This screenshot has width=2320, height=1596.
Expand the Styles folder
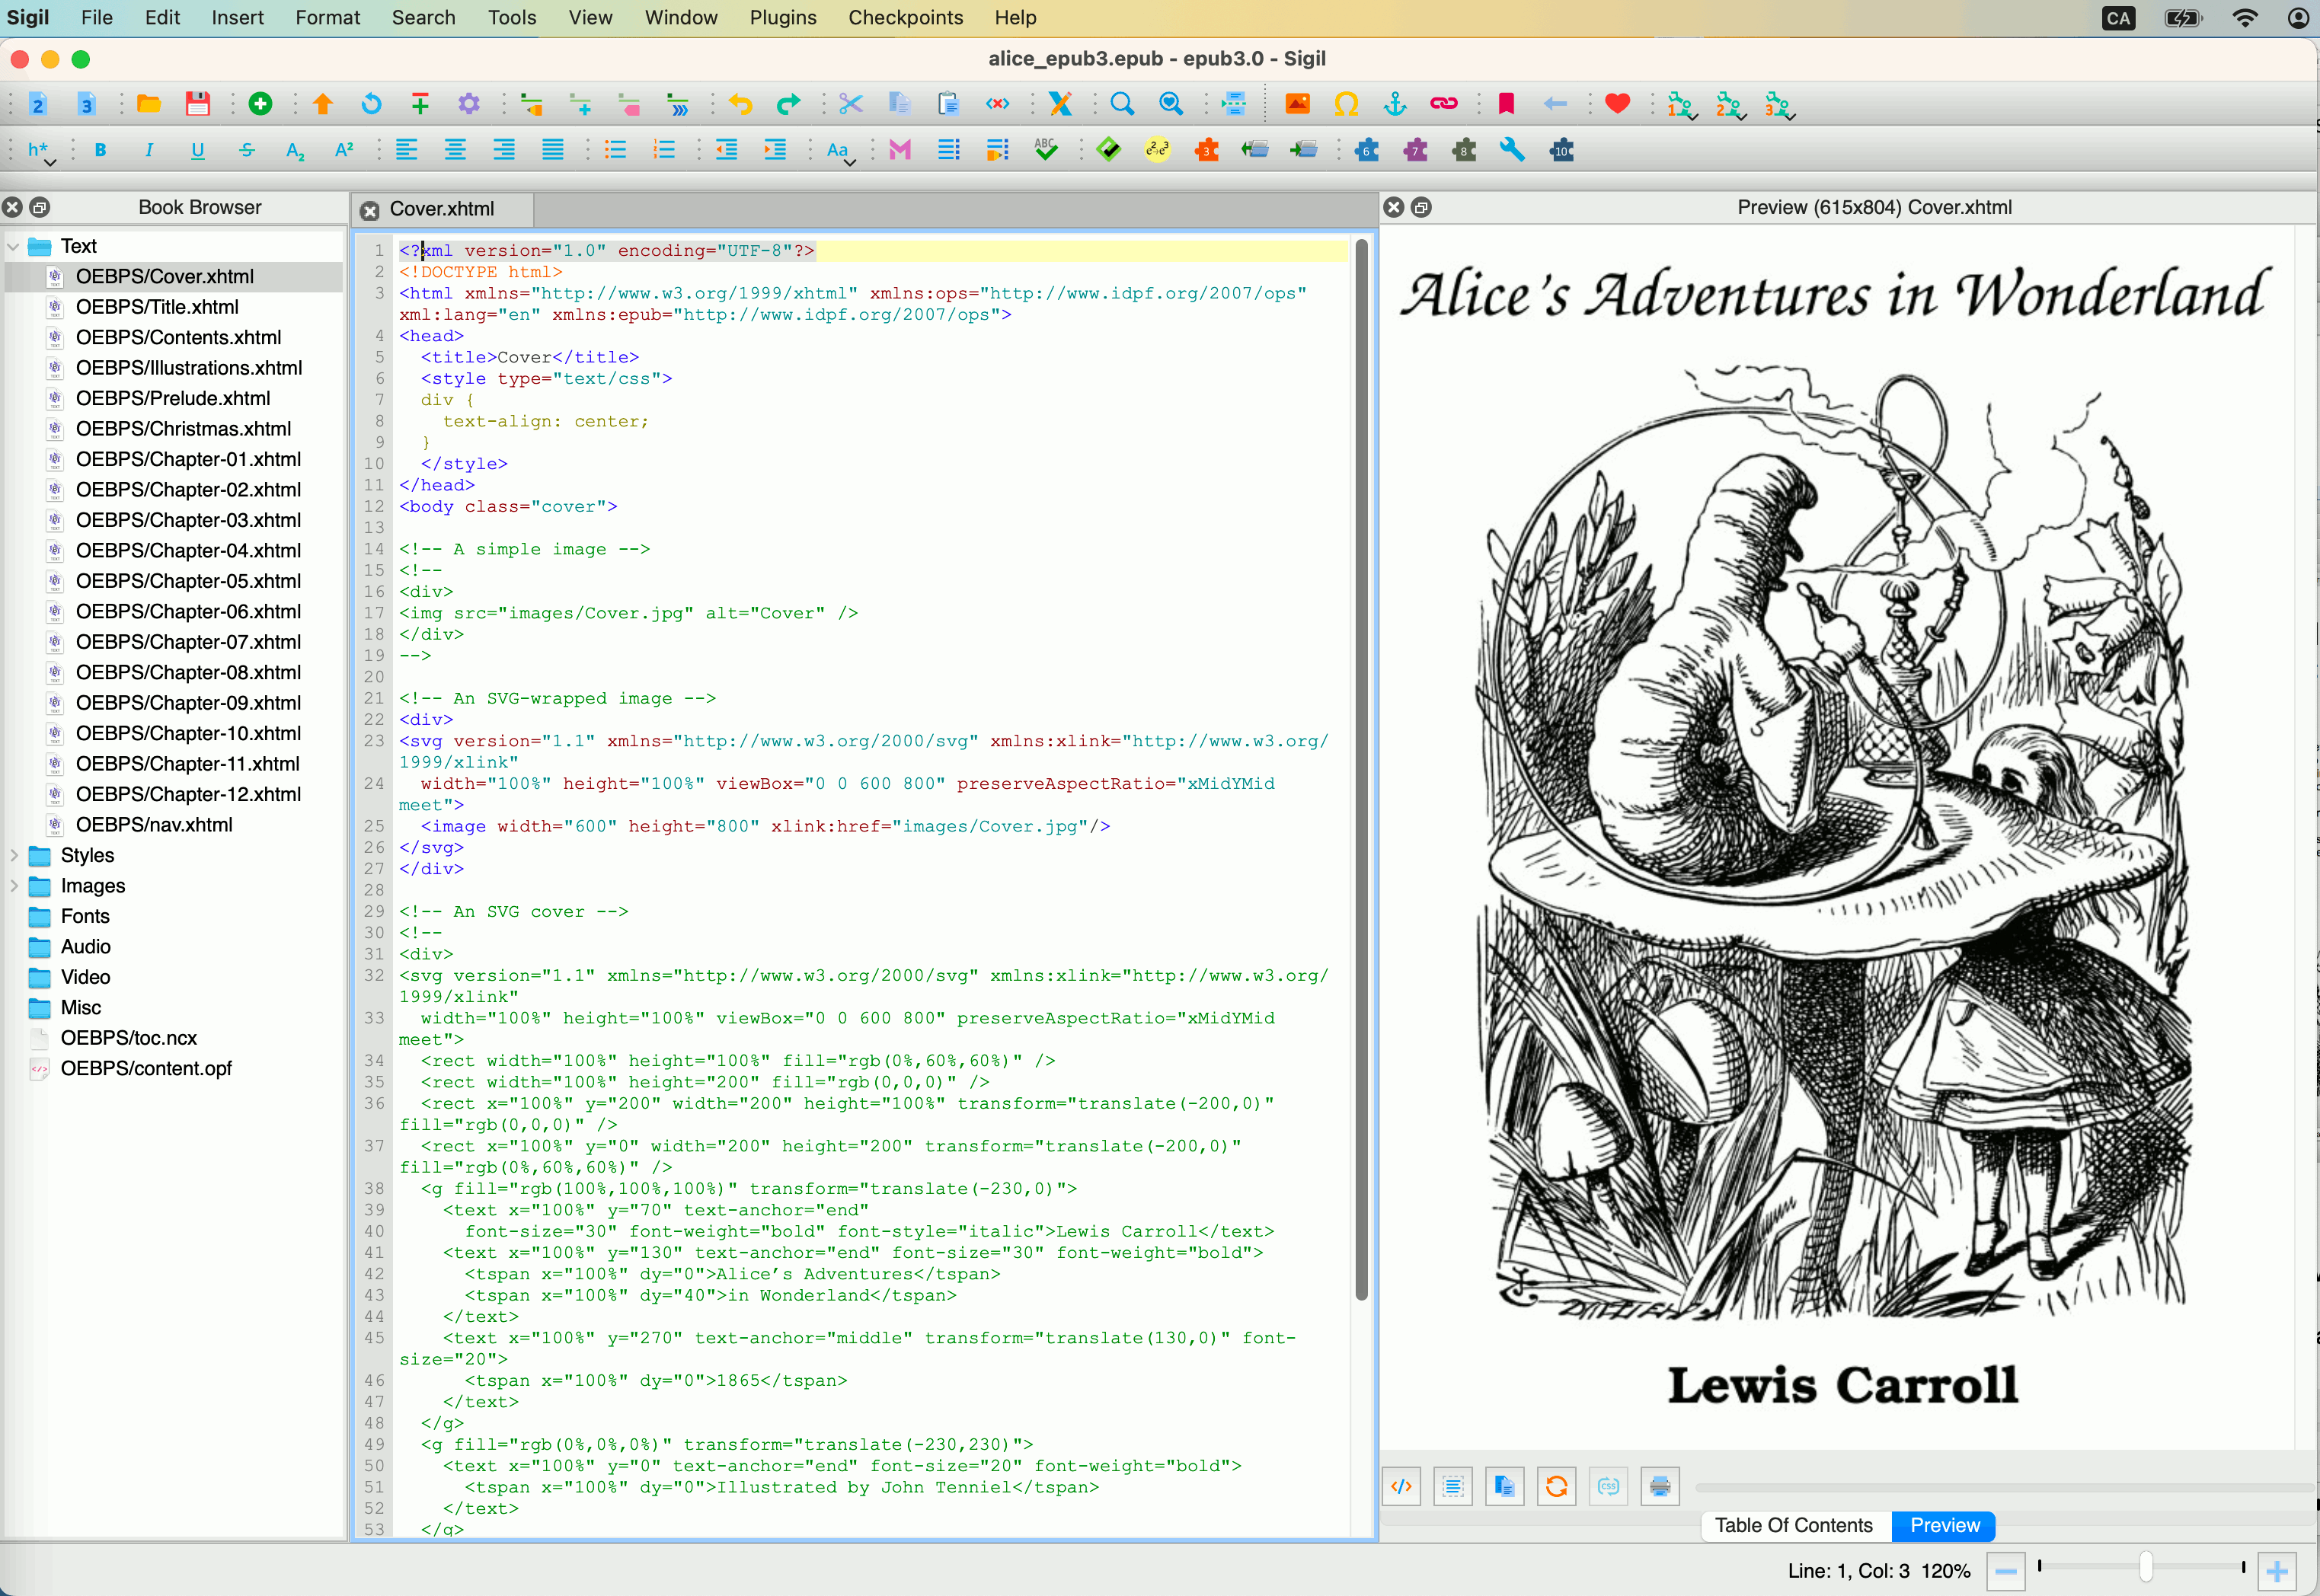[x=13, y=855]
